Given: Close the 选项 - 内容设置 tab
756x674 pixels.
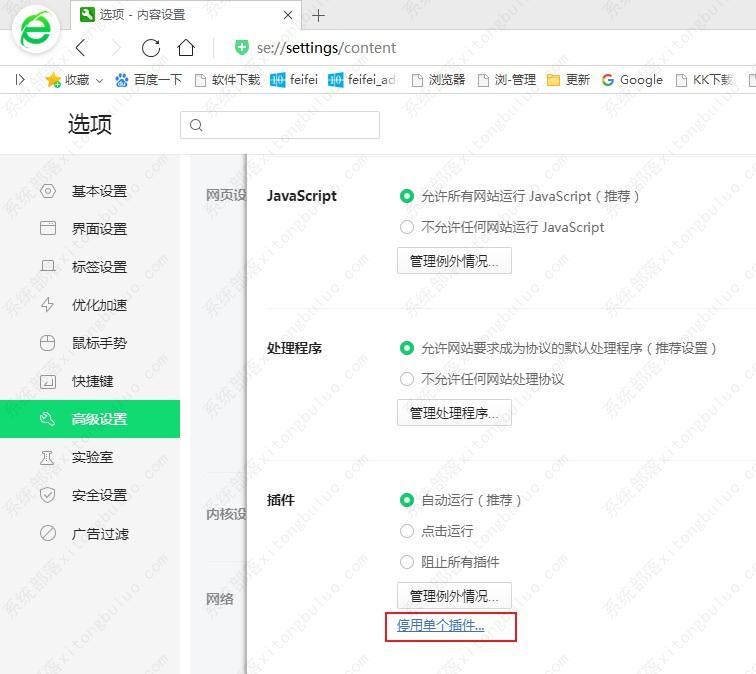Looking at the screenshot, I should (289, 15).
